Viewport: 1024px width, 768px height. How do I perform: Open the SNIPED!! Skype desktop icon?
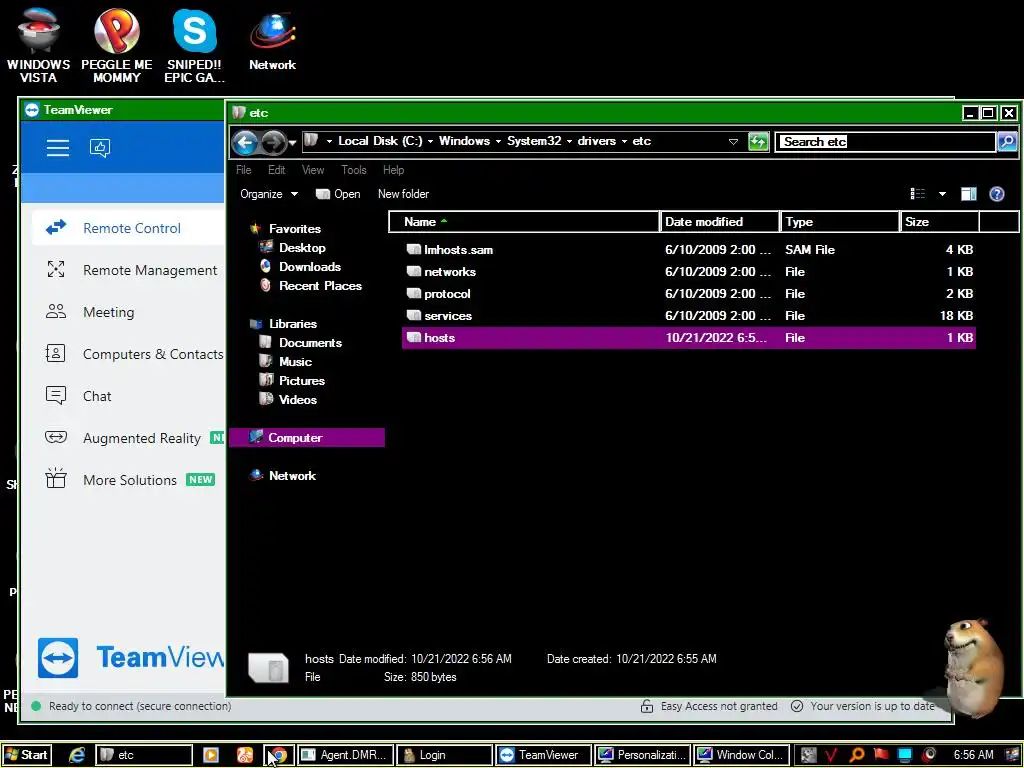pyautogui.click(x=194, y=43)
